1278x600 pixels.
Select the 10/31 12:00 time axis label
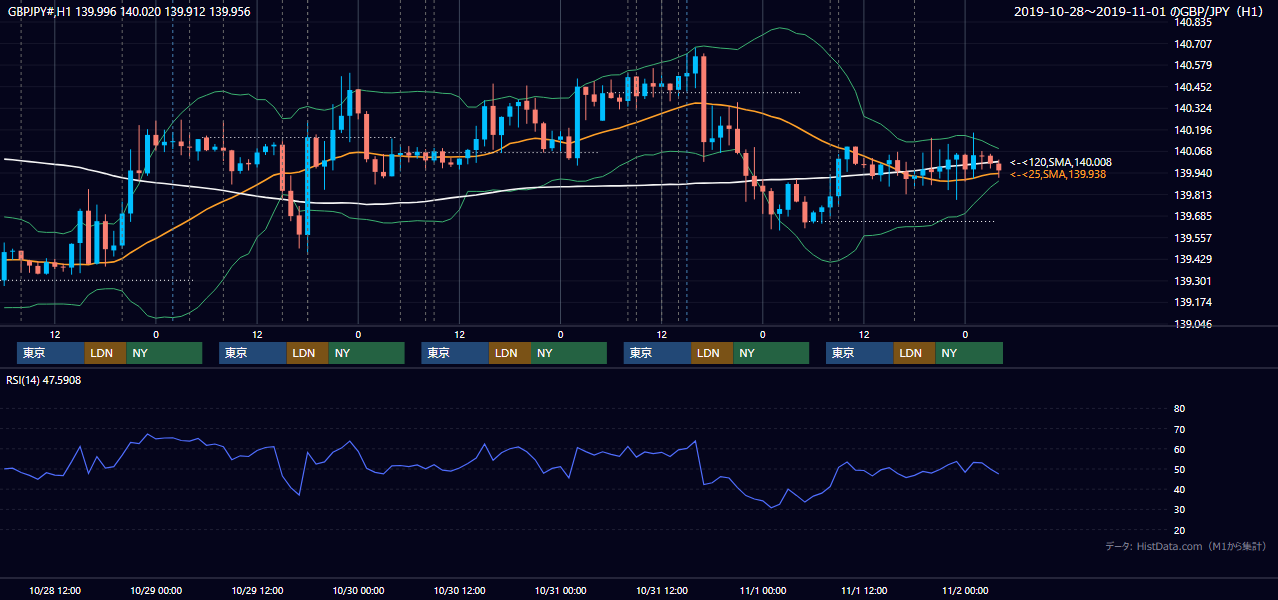[661, 590]
